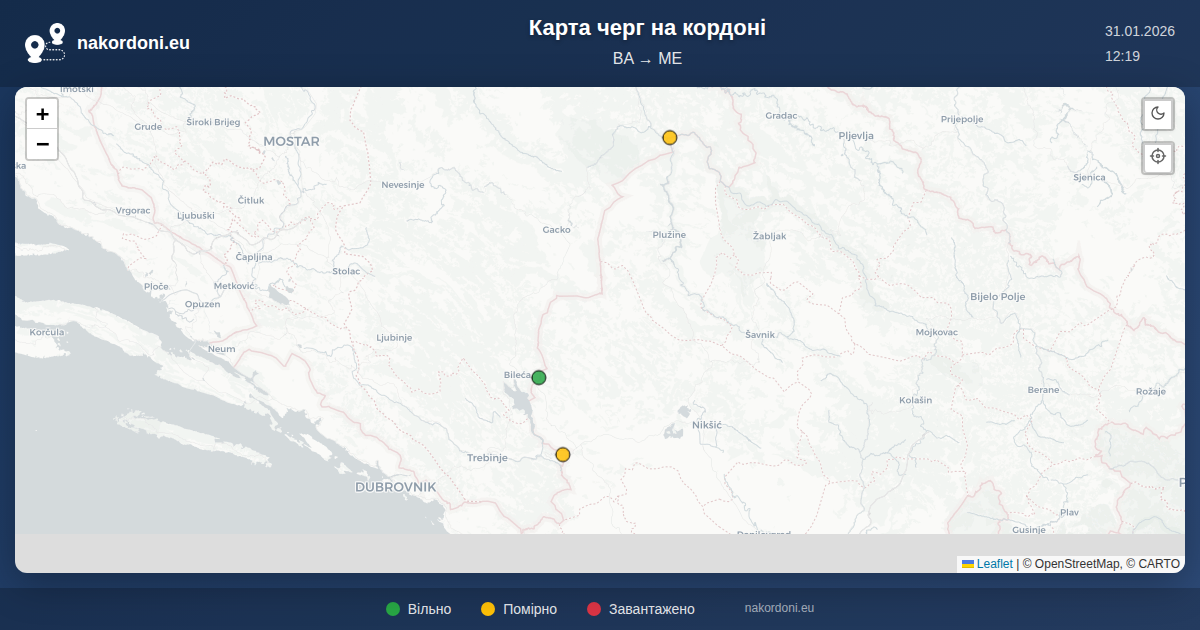This screenshot has width=1200, height=630.
Task: Click the Nikšić city label on map
Action: coord(707,425)
